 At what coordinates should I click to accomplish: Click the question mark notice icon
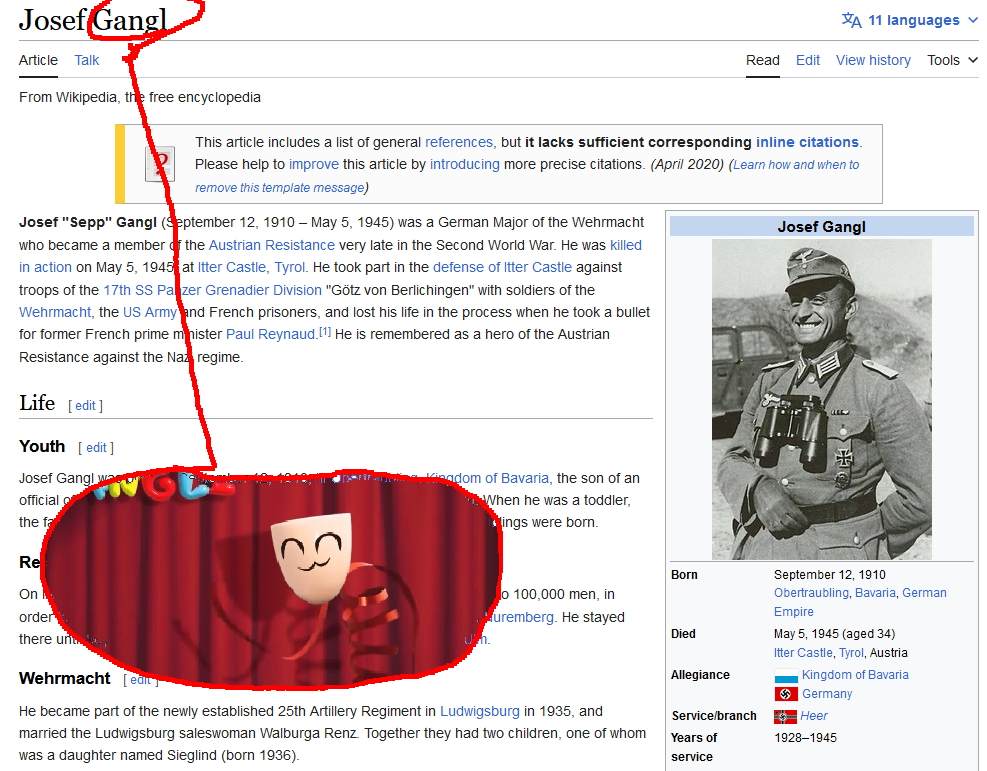(x=160, y=164)
